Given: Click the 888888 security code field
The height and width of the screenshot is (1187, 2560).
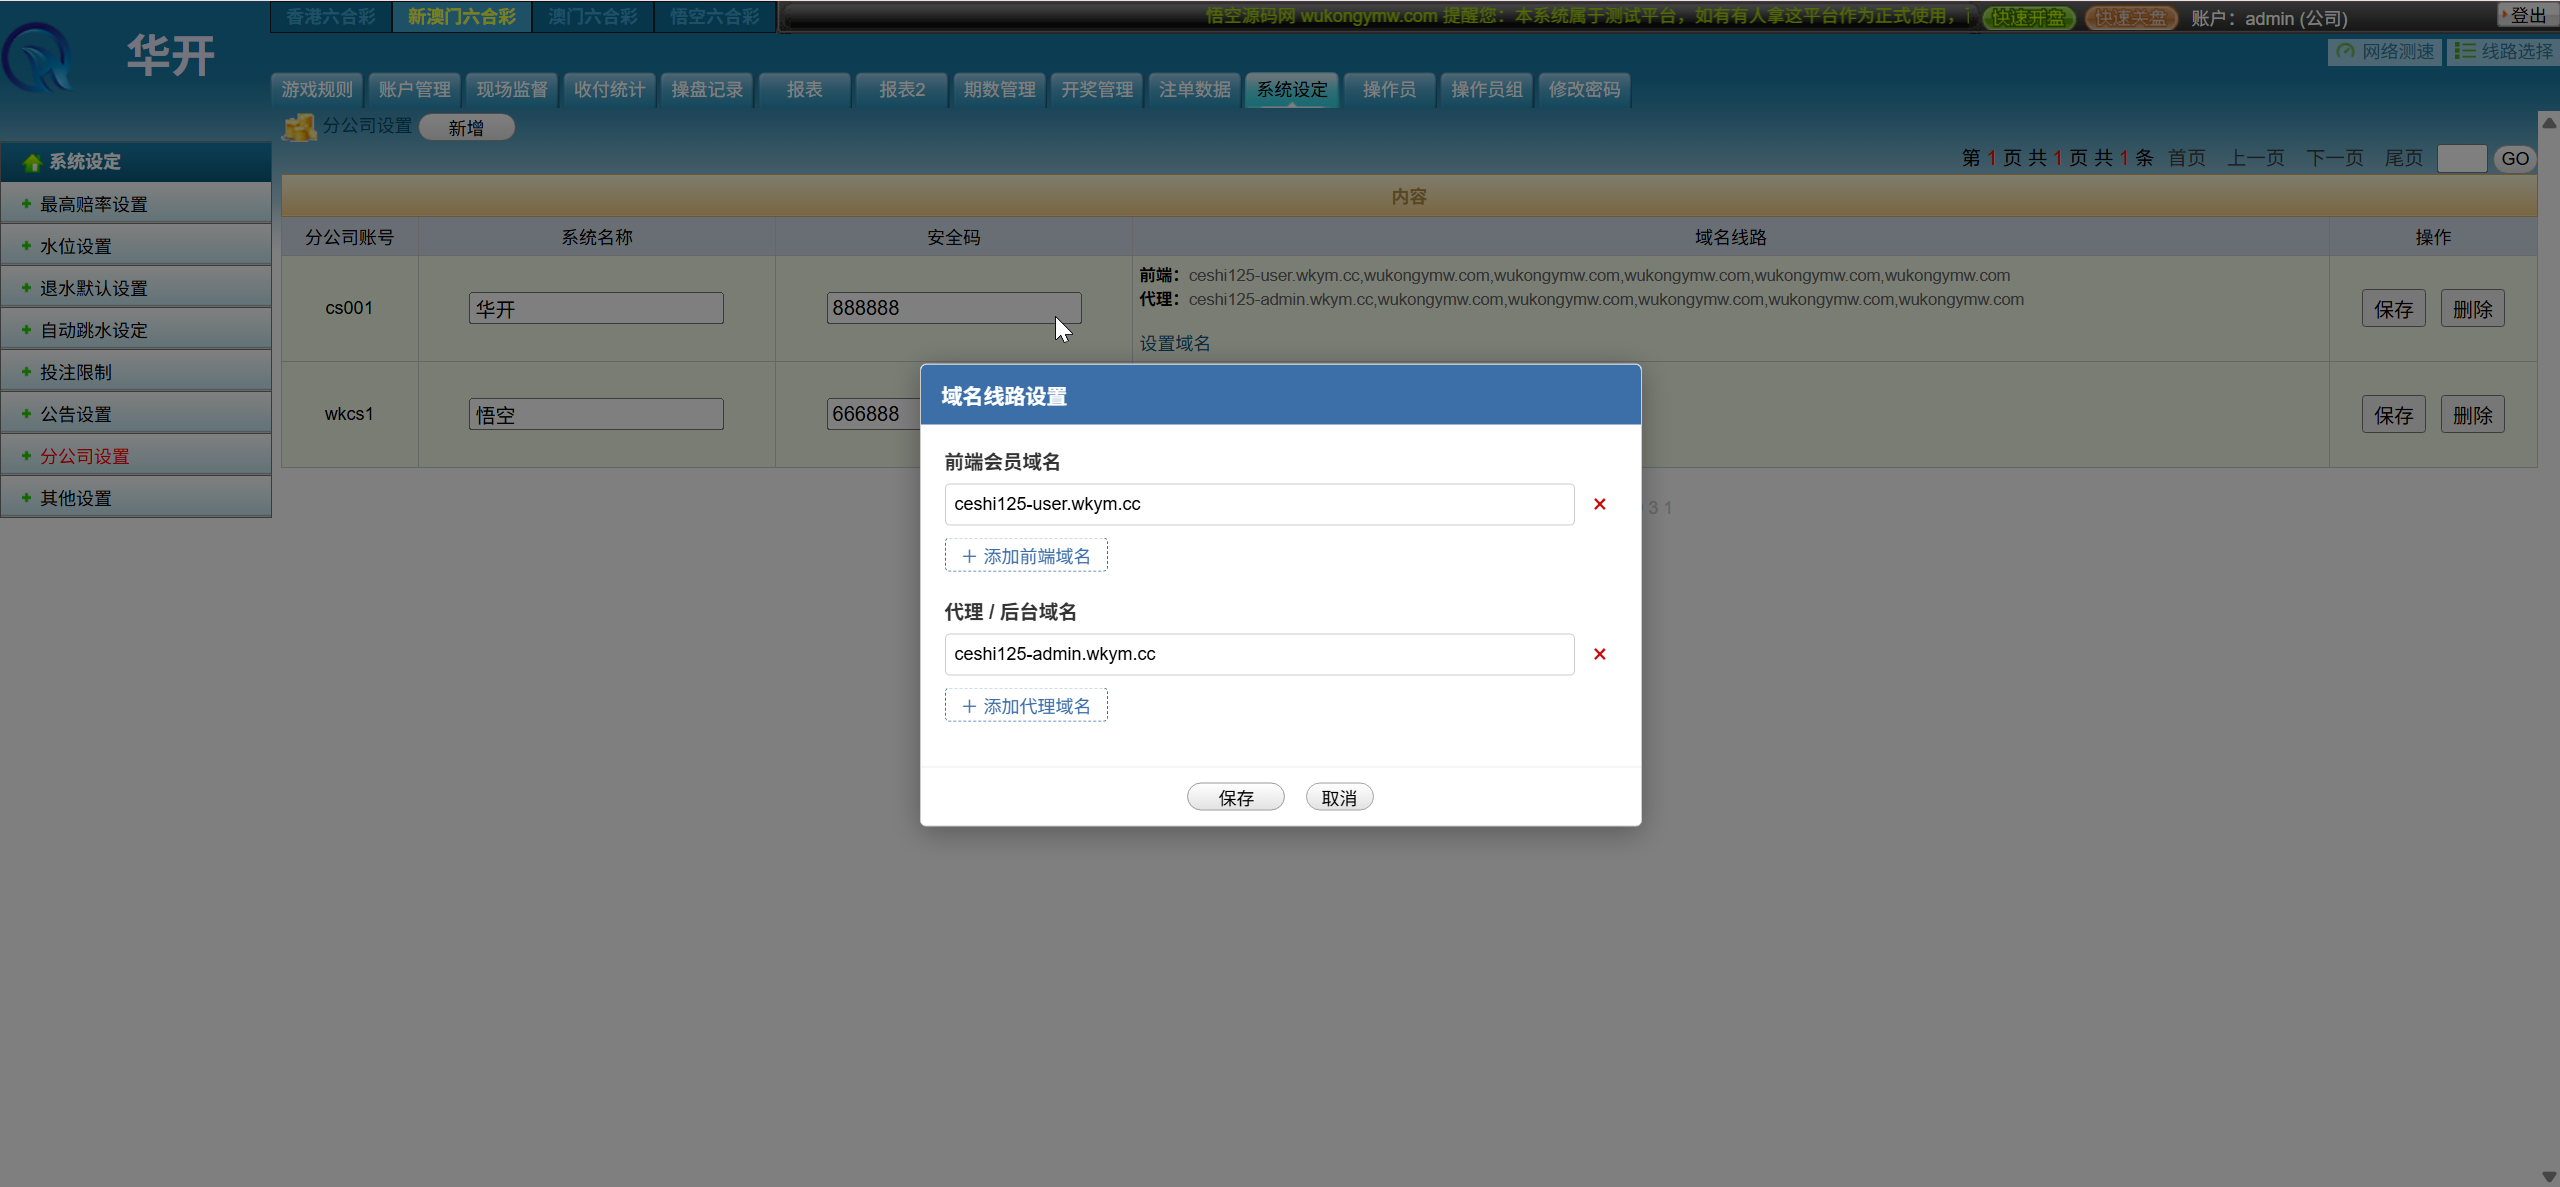Looking at the screenshot, I should point(954,308).
